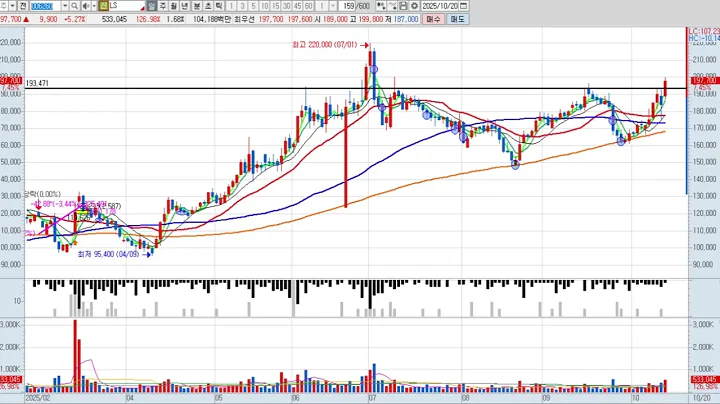The image size is (720, 404).
Task: Select the 주 (weekly) chart period
Action: pos(163,6)
